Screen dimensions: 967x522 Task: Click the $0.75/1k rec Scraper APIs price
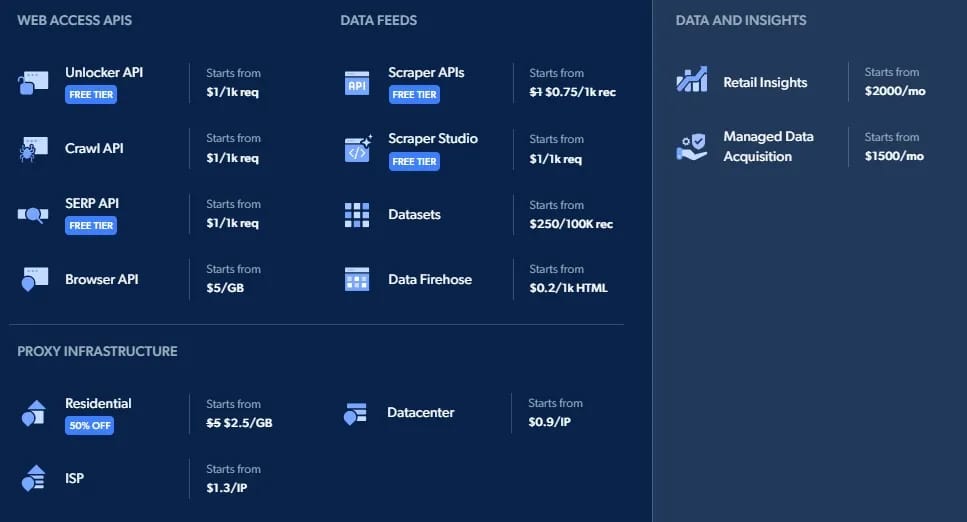click(580, 92)
